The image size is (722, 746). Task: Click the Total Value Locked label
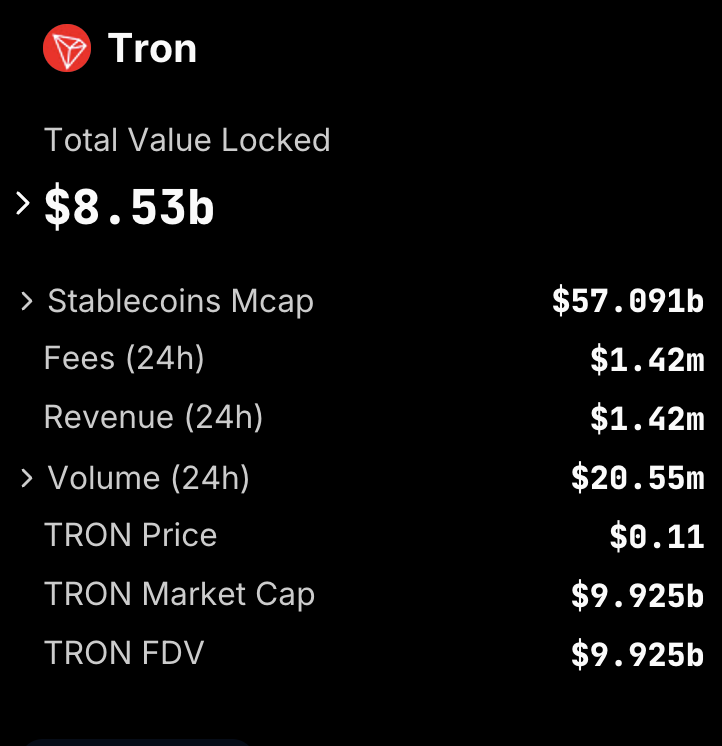pos(187,140)
